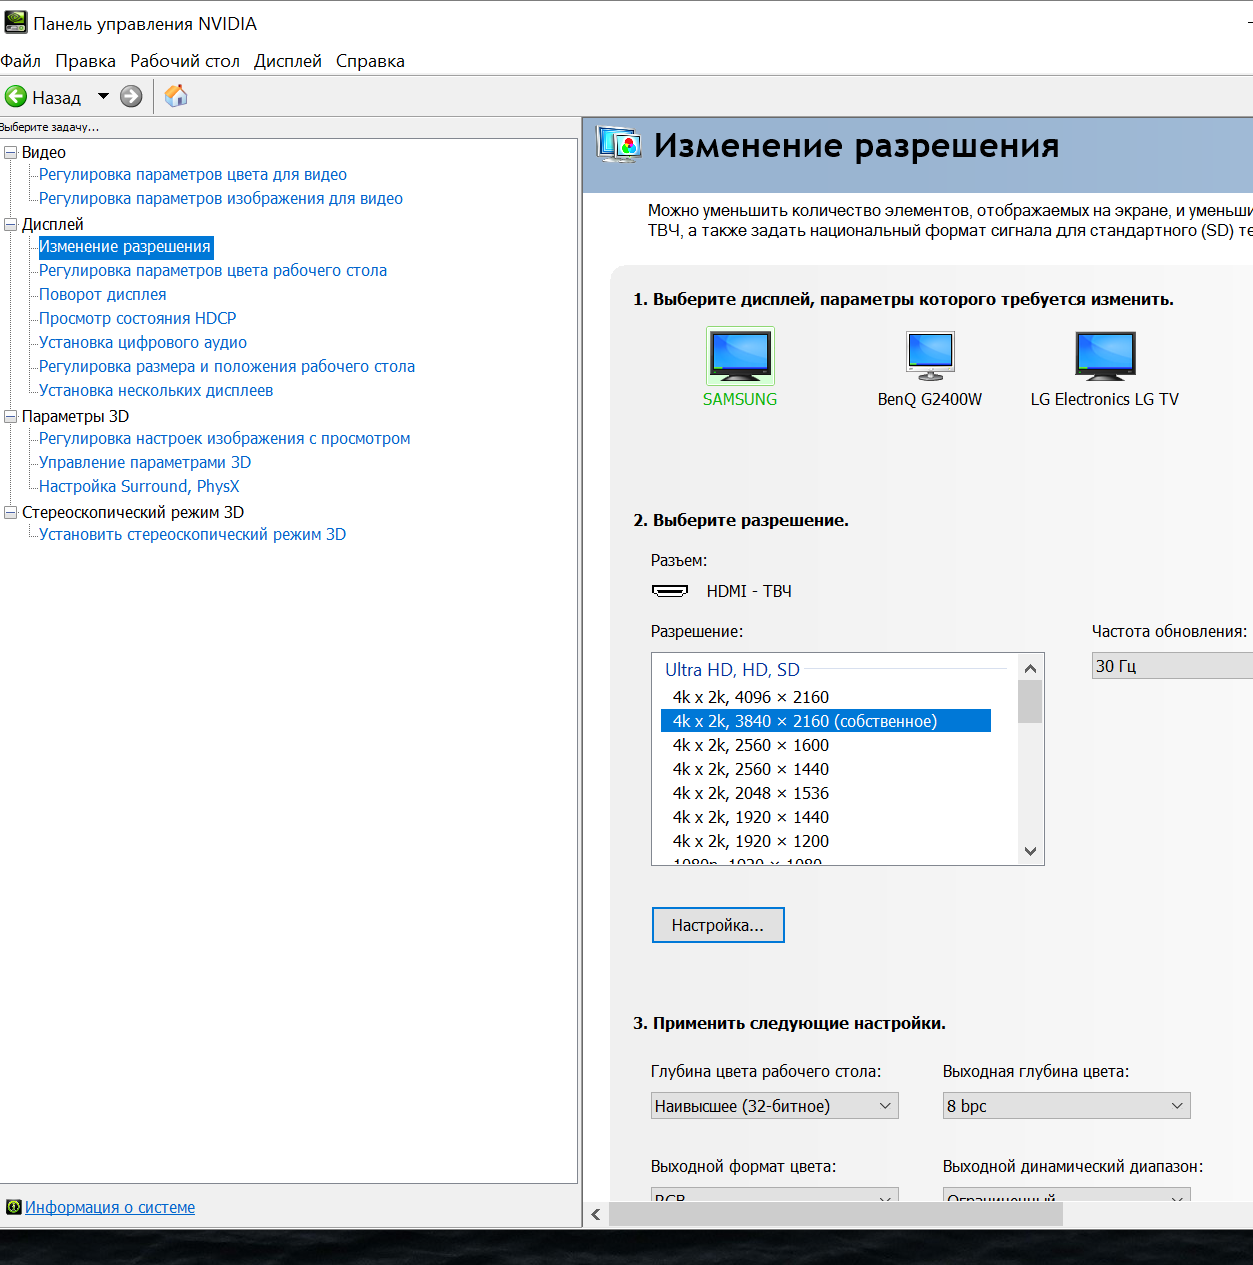
Task: Select resolution 4k x 2k, 1920 × 1440
Action: coord(751,817)
